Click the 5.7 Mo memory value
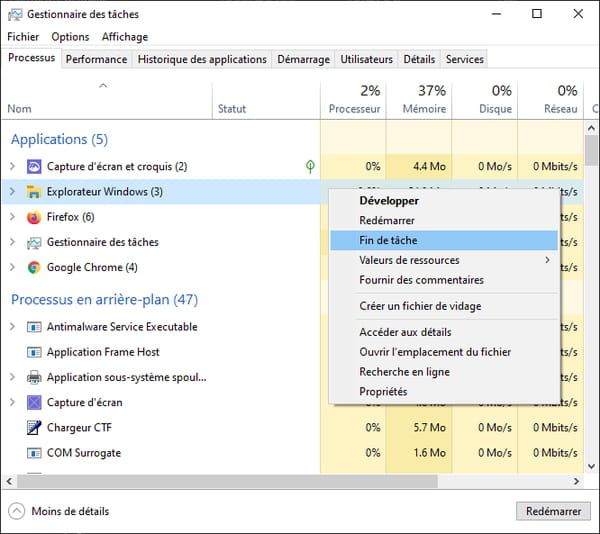Image resolution: width=600 pixels, height=534 pixels. pyautogui.click(x=429, y=428)
